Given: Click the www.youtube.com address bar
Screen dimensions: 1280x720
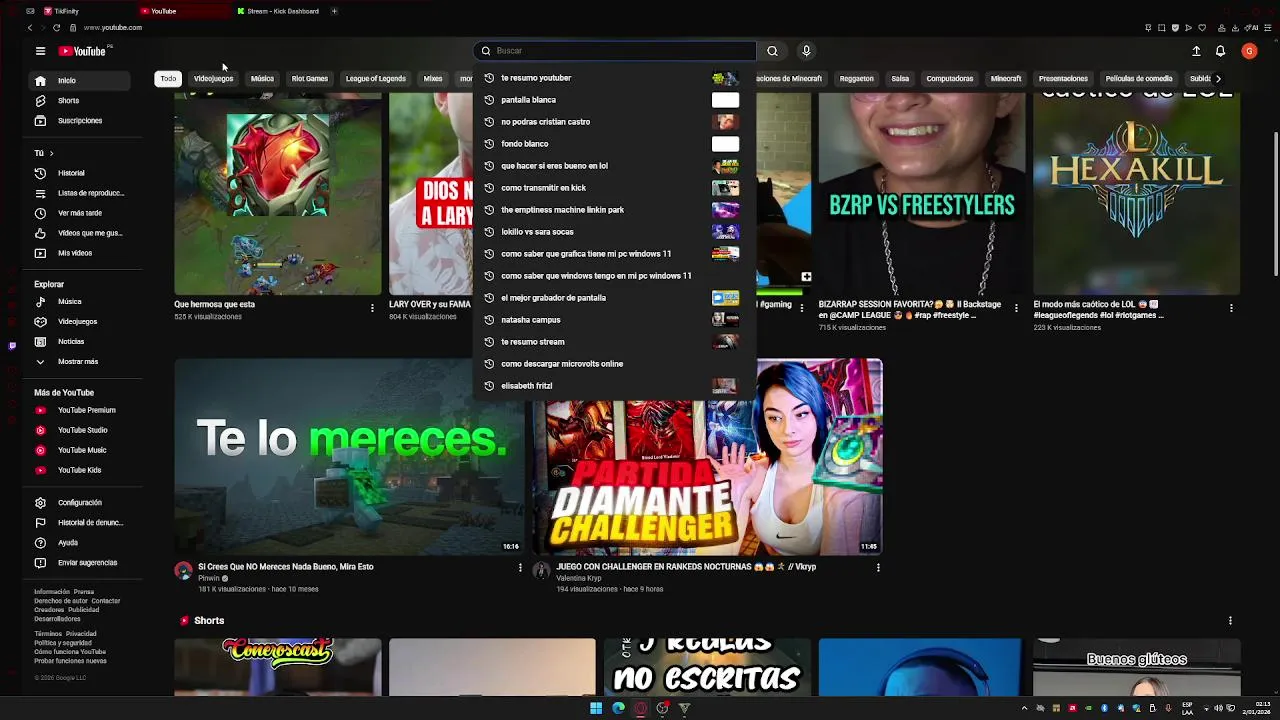Looking at the screenshot, I should (113, 28).
